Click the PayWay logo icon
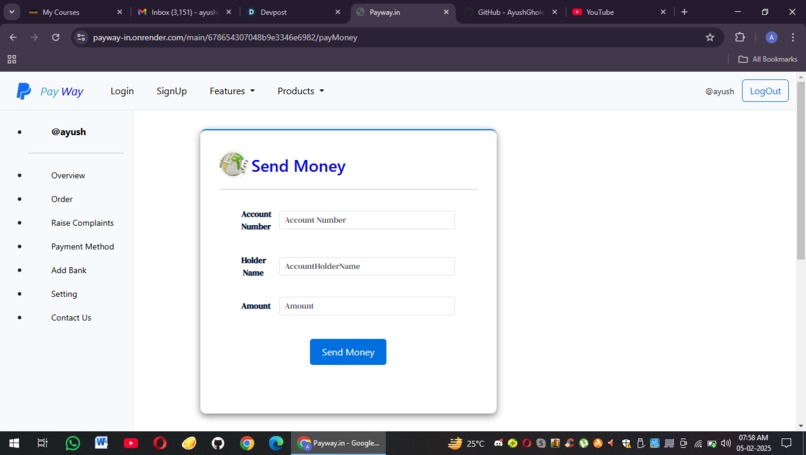Screen dimensions: 806x455 point(24,91)
